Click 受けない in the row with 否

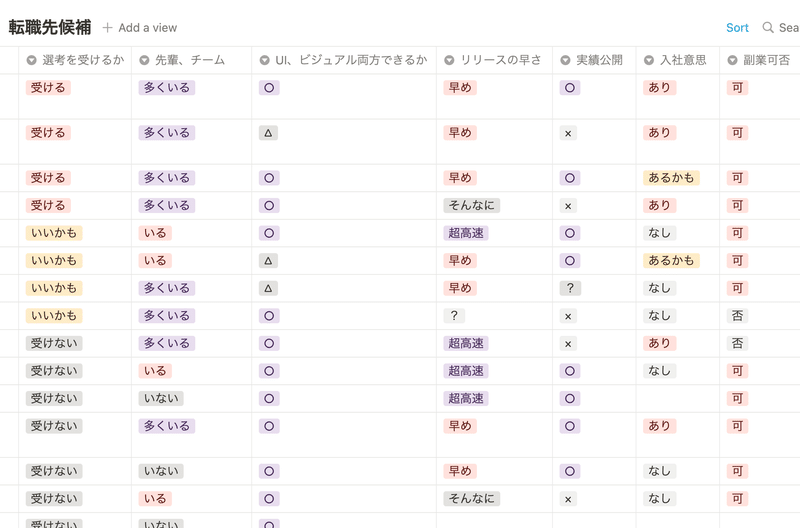tap(54, 343)
